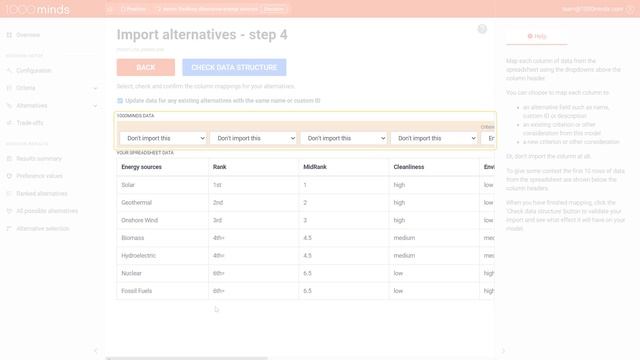
Task: Open mapping dropdown above Rank column
Action: (x=253, y=138)
